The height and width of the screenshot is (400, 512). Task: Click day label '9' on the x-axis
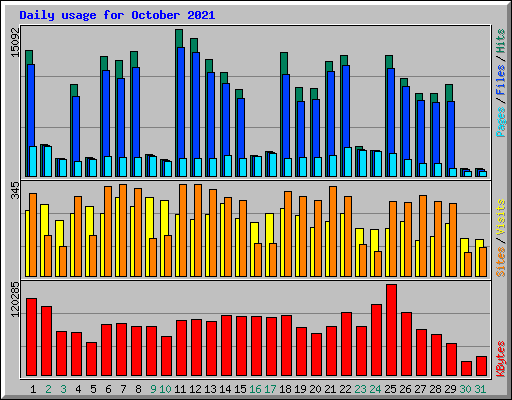(x=153, y=389)
